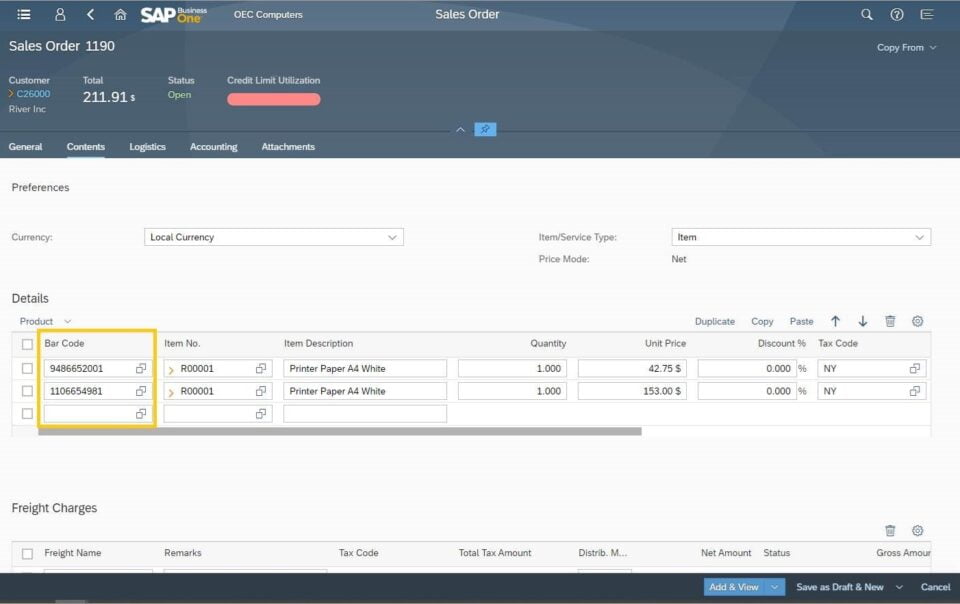
Task: Click quantity field in 42.75 row
Action: [512, 368]
